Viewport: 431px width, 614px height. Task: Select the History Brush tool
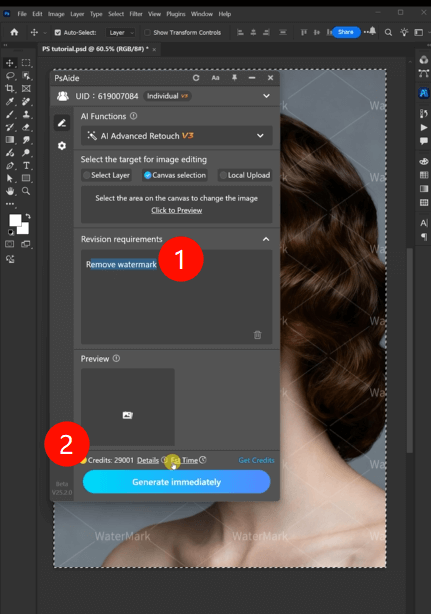(x=9, y=127)
